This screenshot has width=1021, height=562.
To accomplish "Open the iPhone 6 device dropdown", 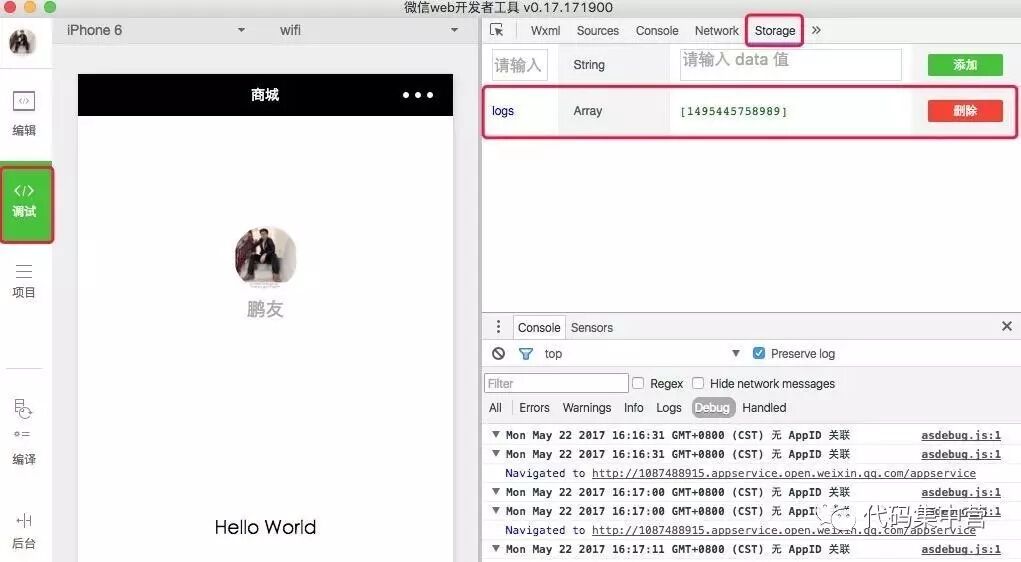I will [x=156, y=30].
